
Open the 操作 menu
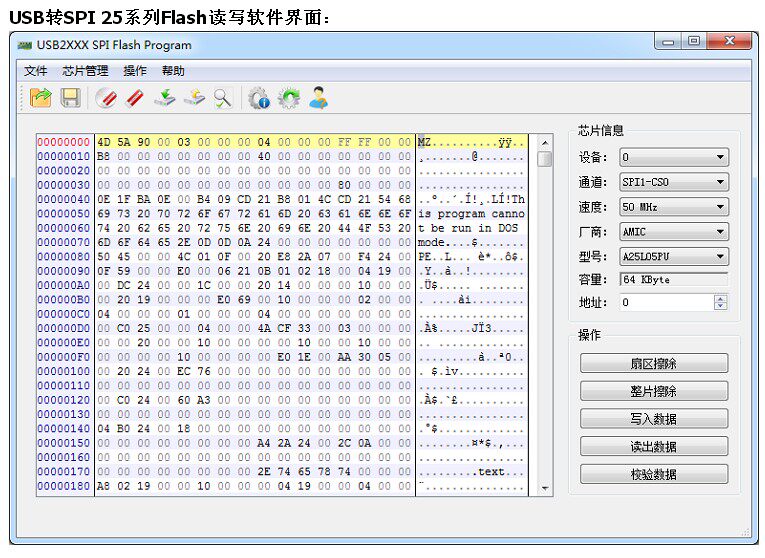(x=135, y=71)
